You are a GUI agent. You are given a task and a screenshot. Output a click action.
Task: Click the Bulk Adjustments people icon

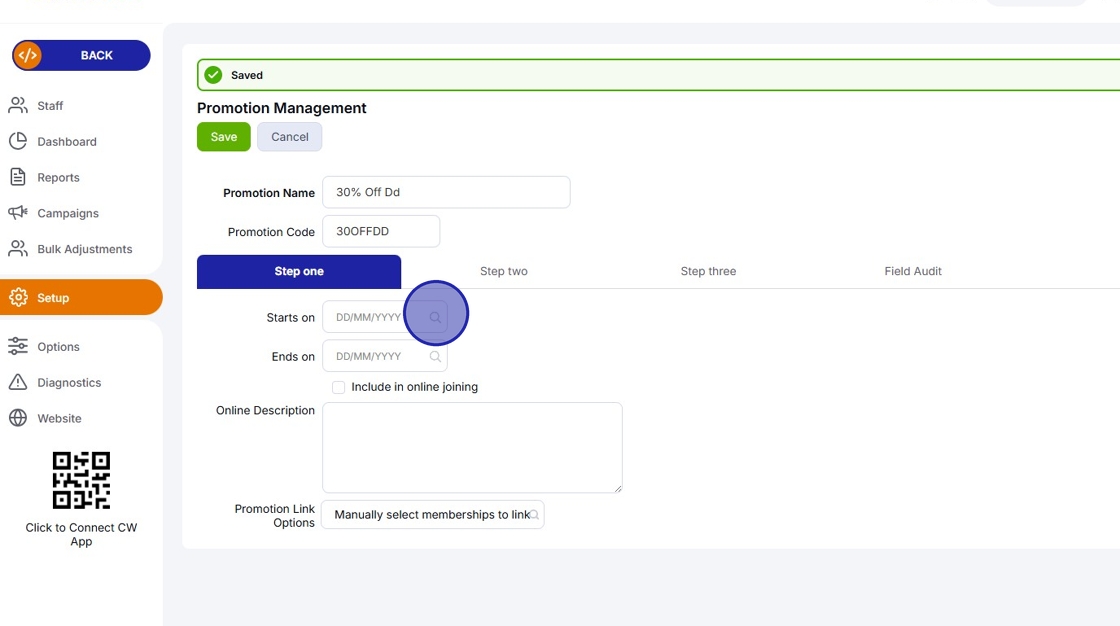pyautogui.click(x=18, y=249)
